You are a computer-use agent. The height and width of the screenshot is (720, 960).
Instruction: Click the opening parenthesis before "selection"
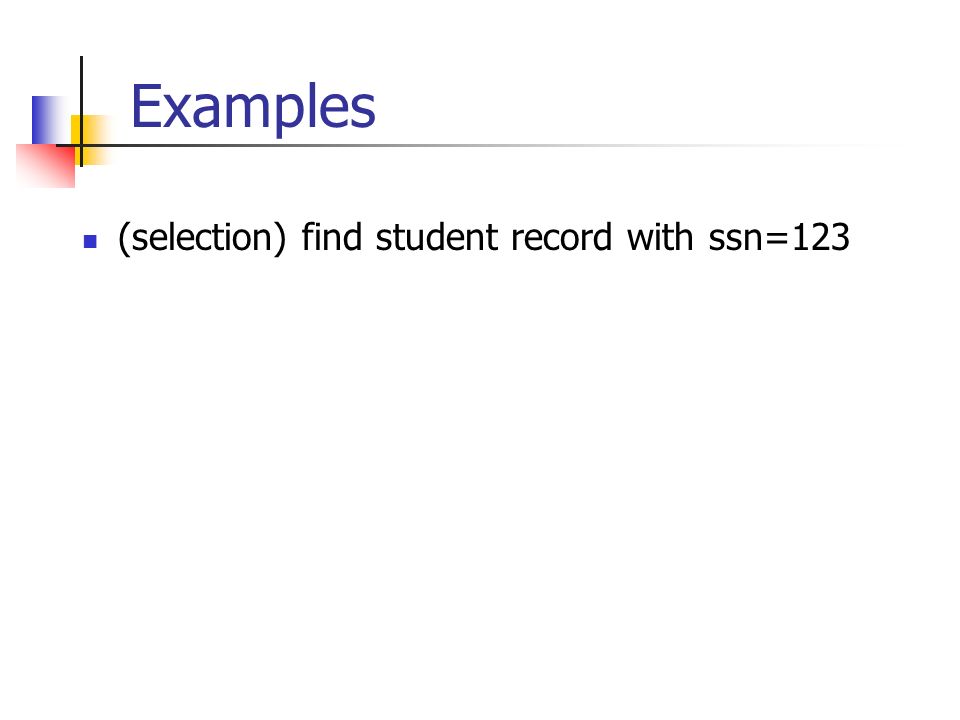tap(123, 238)
